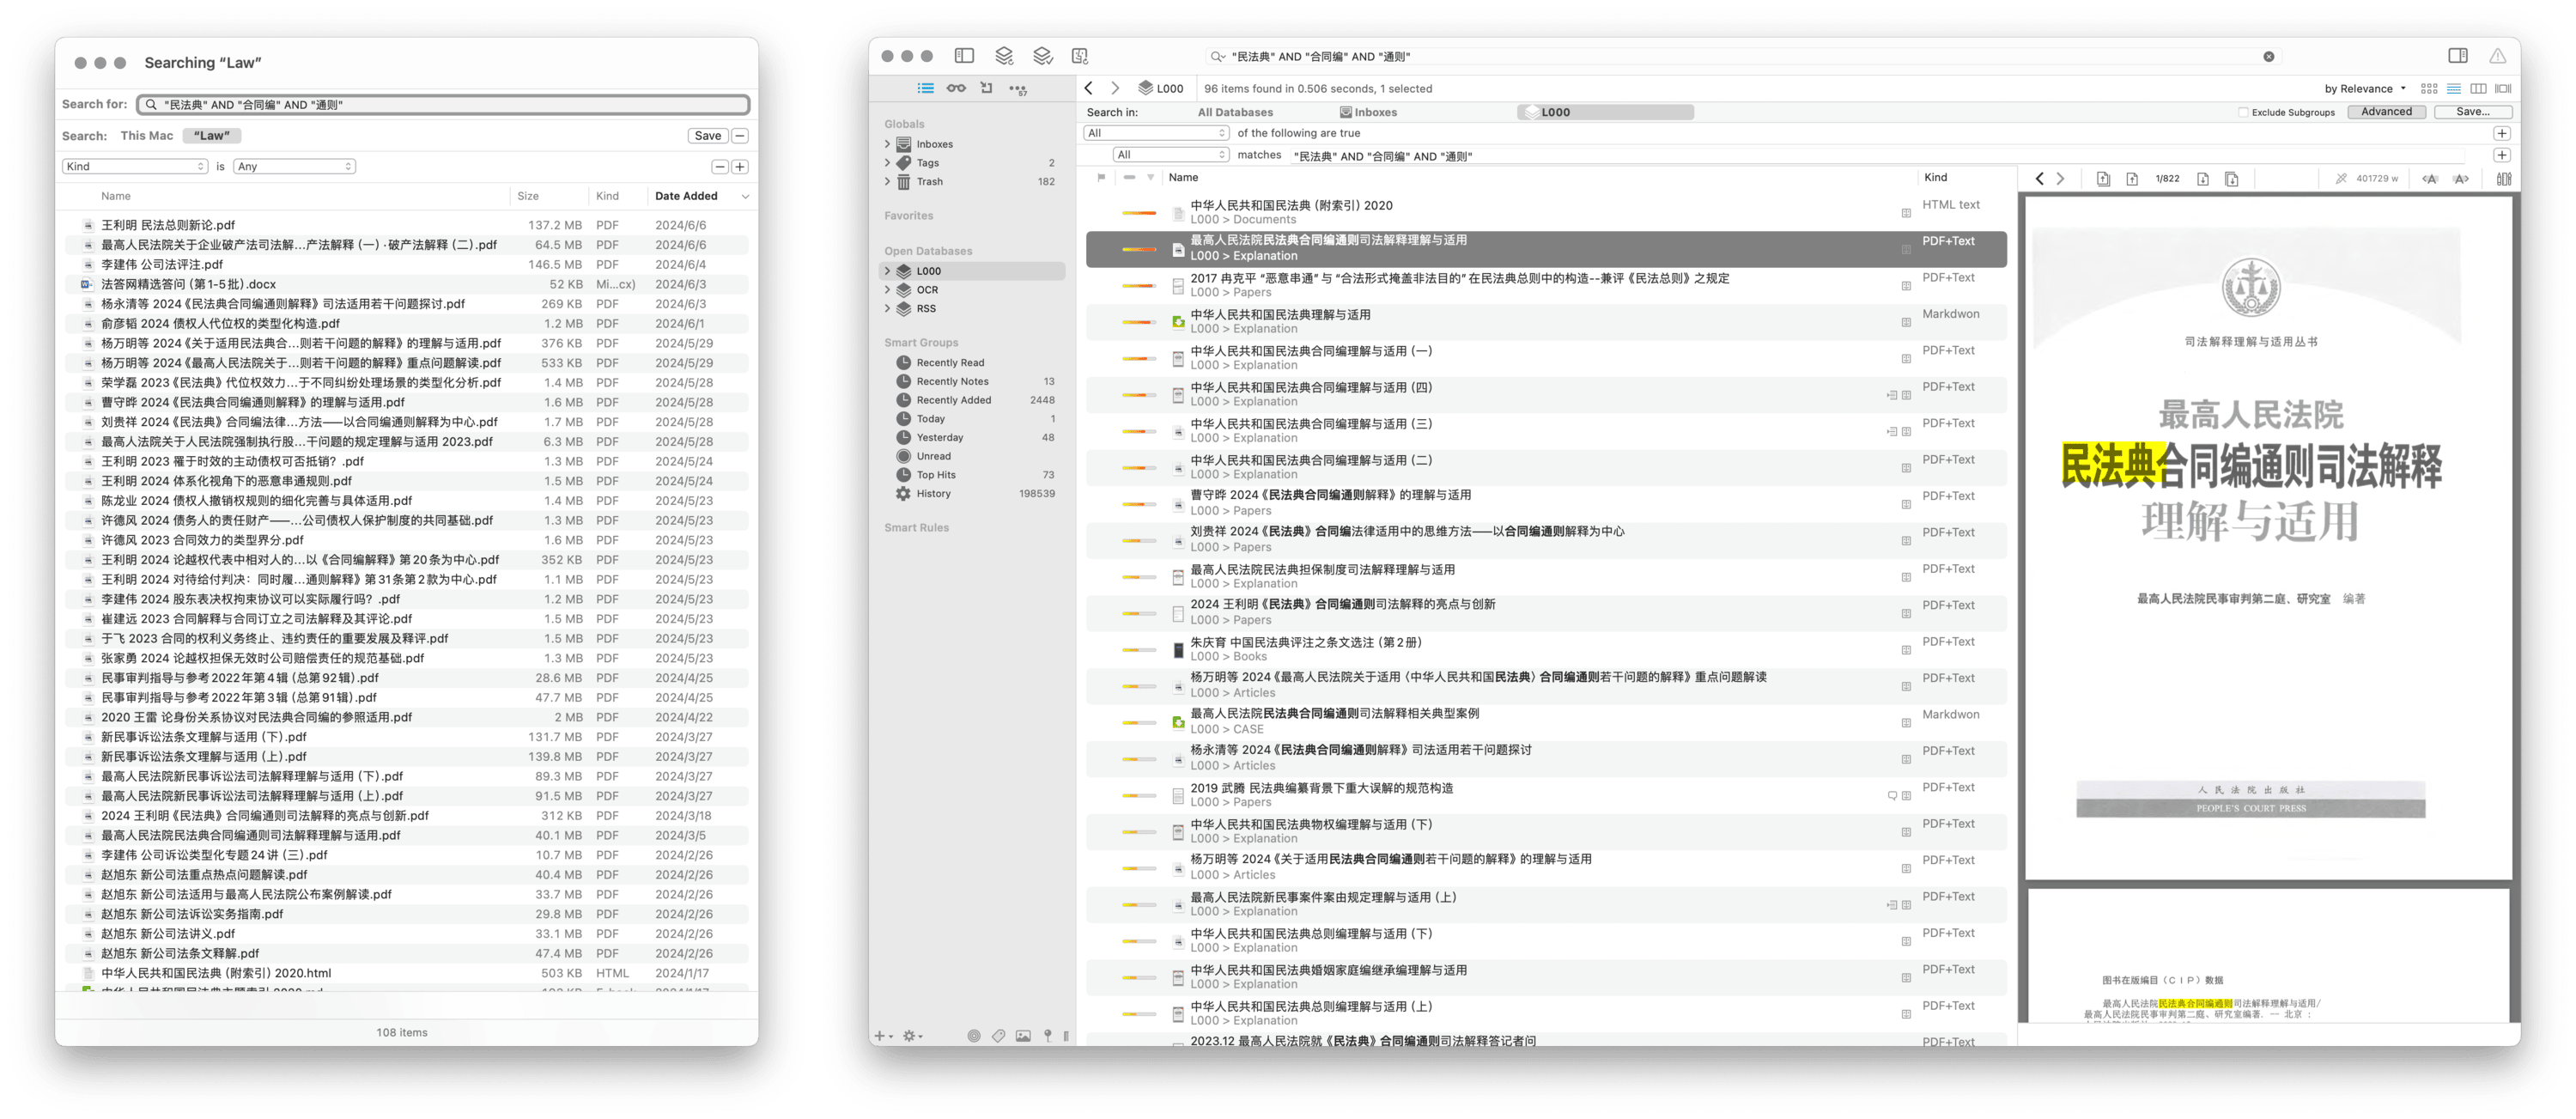Switch to cover flow view
The image size is (2576, 1119).
pyautogui.click(x=2504, y=89)
